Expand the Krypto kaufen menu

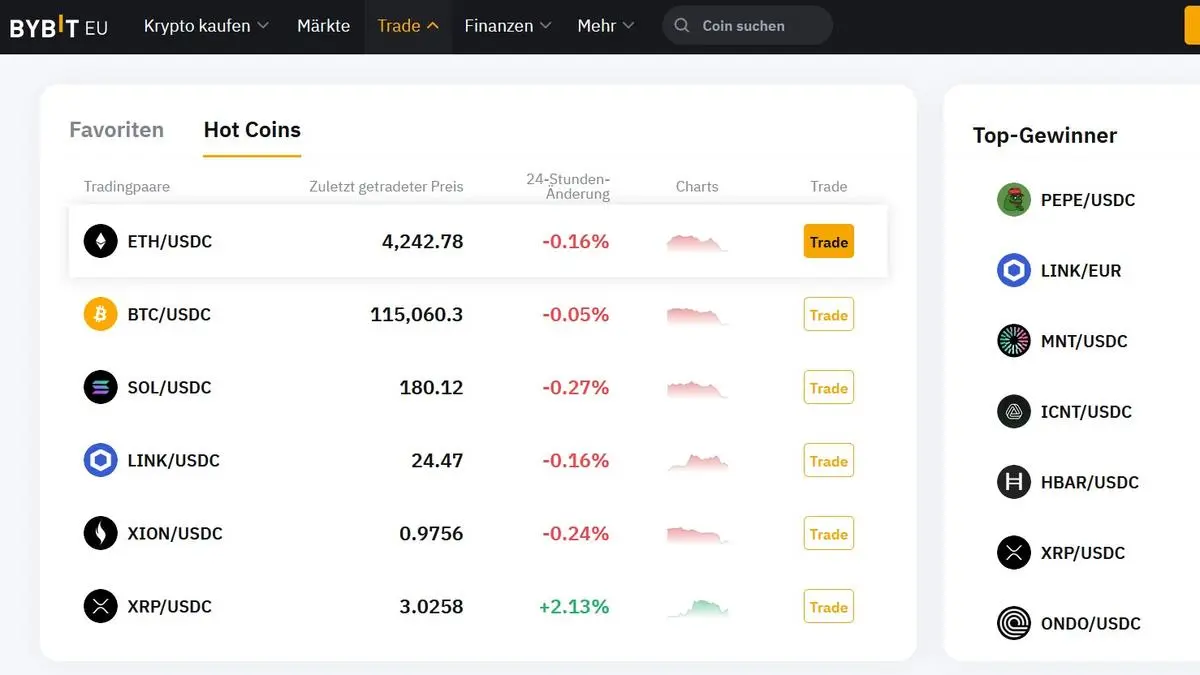point(206,26)
